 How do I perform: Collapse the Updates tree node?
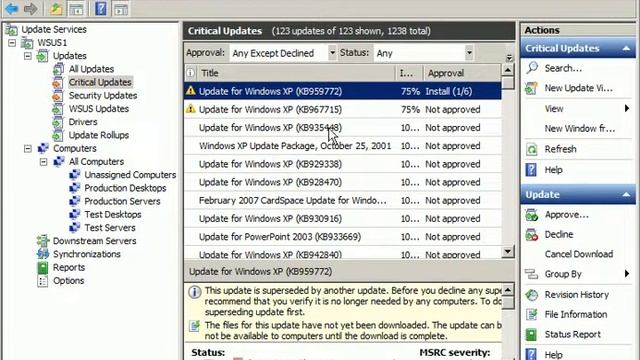coord(27,56)
